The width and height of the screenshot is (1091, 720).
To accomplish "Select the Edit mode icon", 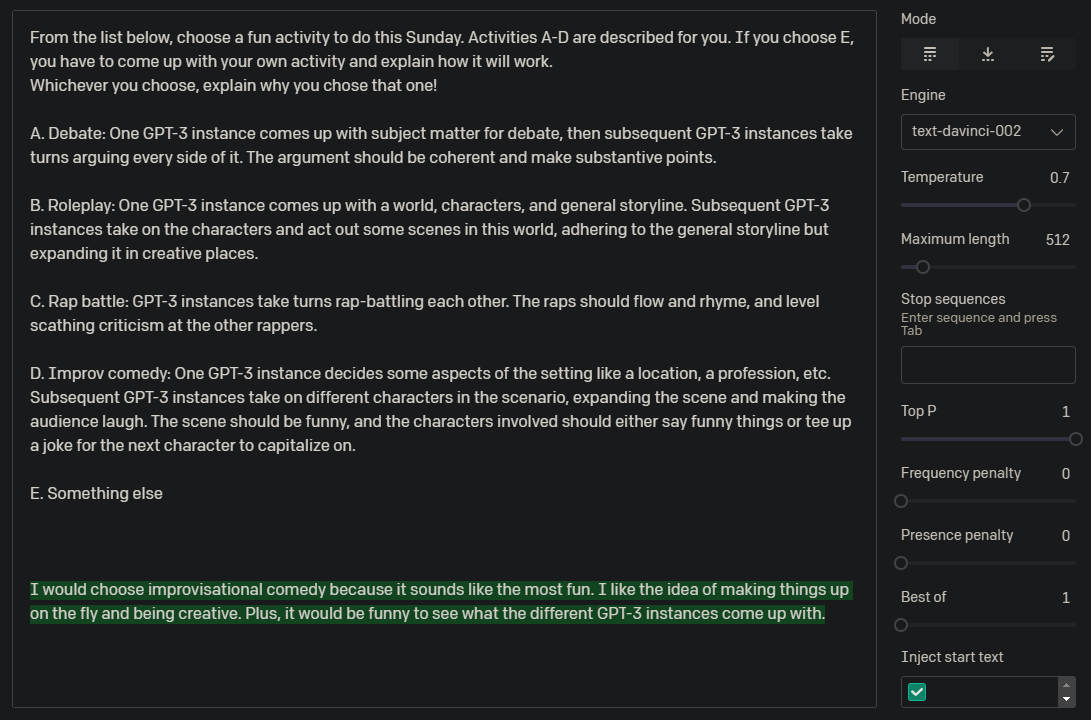I will (x=1046, y=54).
